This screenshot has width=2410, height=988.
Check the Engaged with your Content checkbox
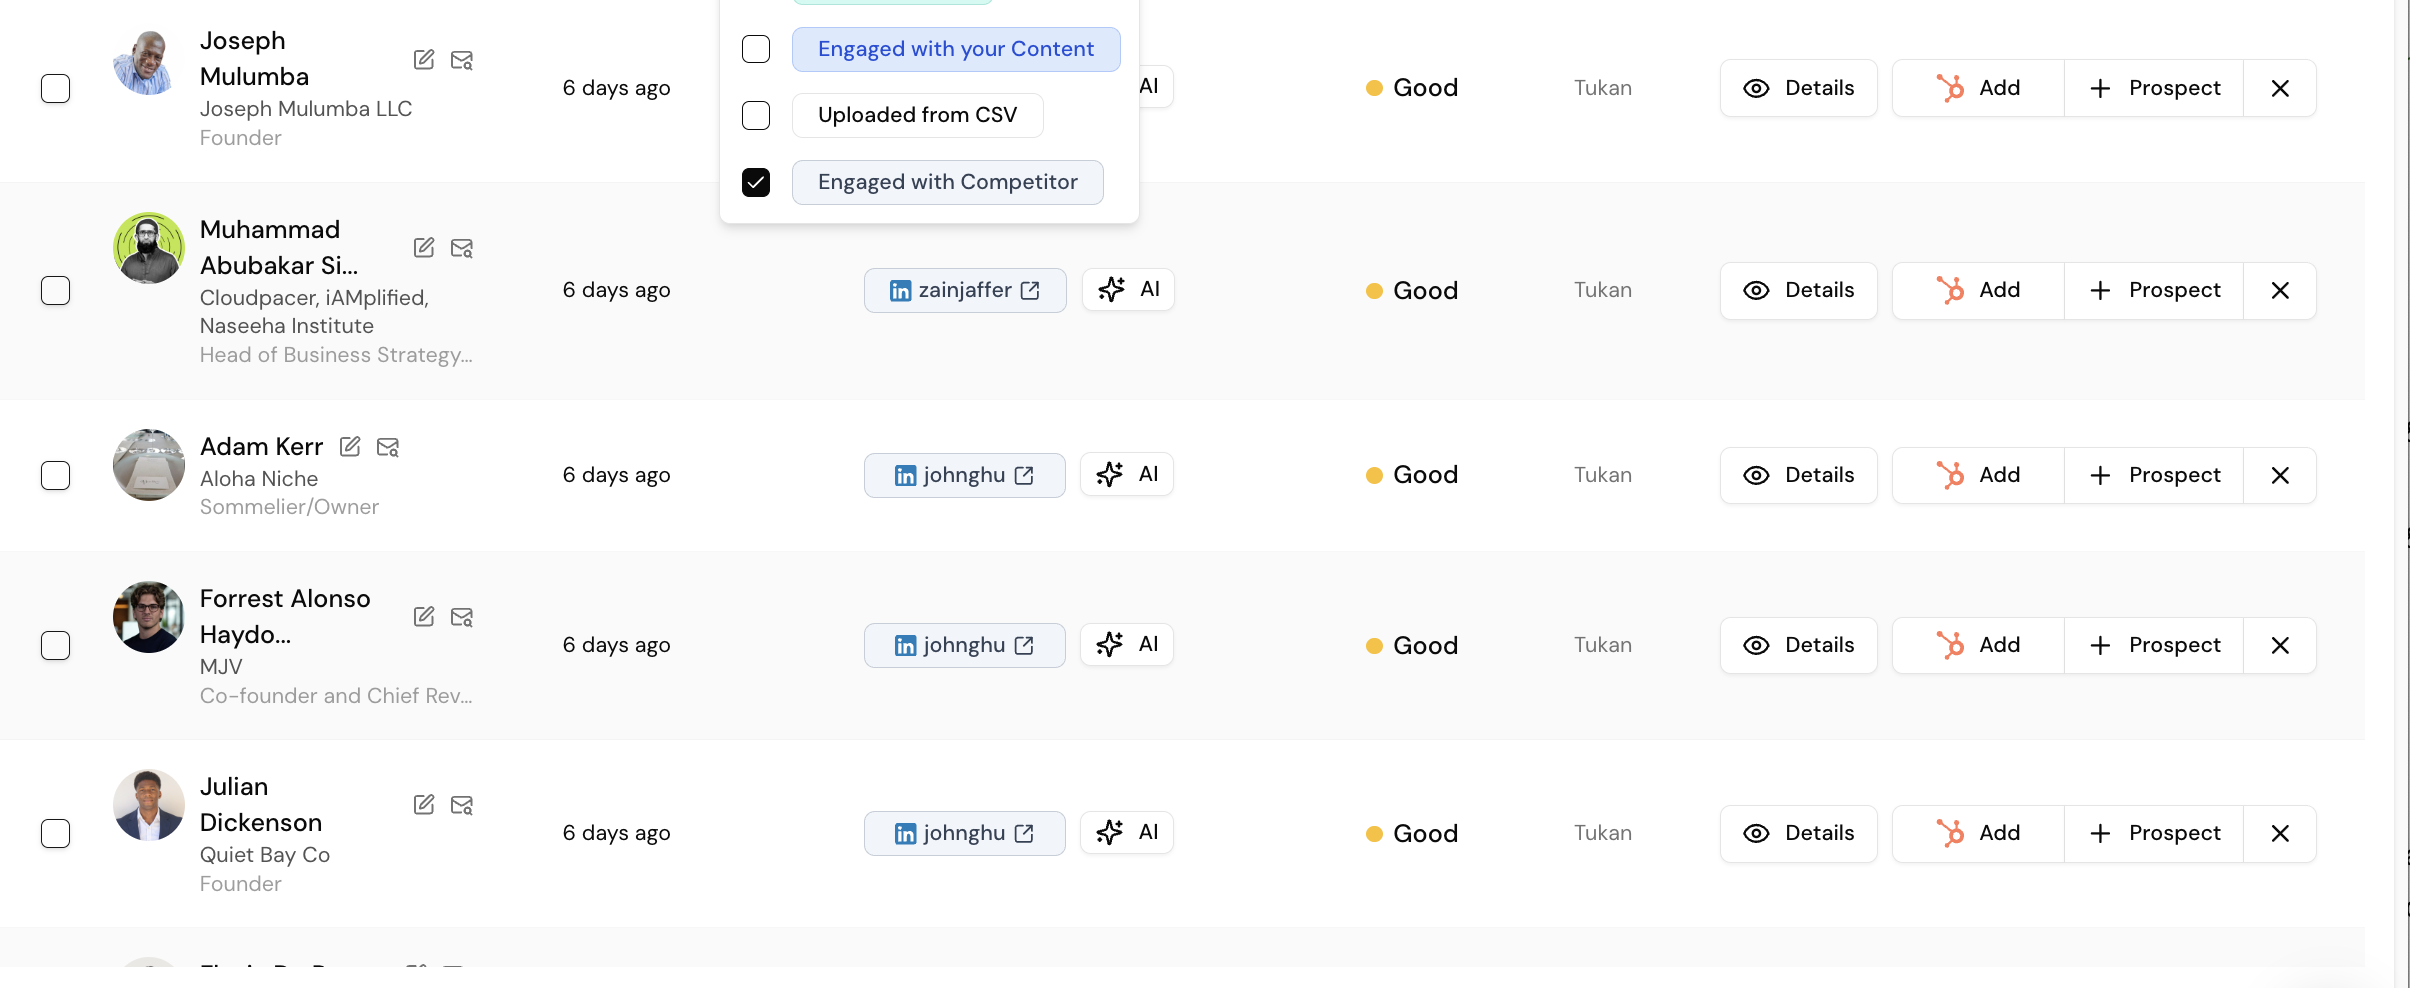tap(756, 49)
